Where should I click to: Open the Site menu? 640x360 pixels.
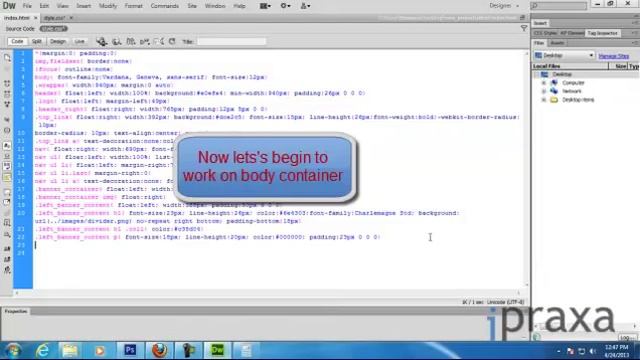(x=192, y=6)
